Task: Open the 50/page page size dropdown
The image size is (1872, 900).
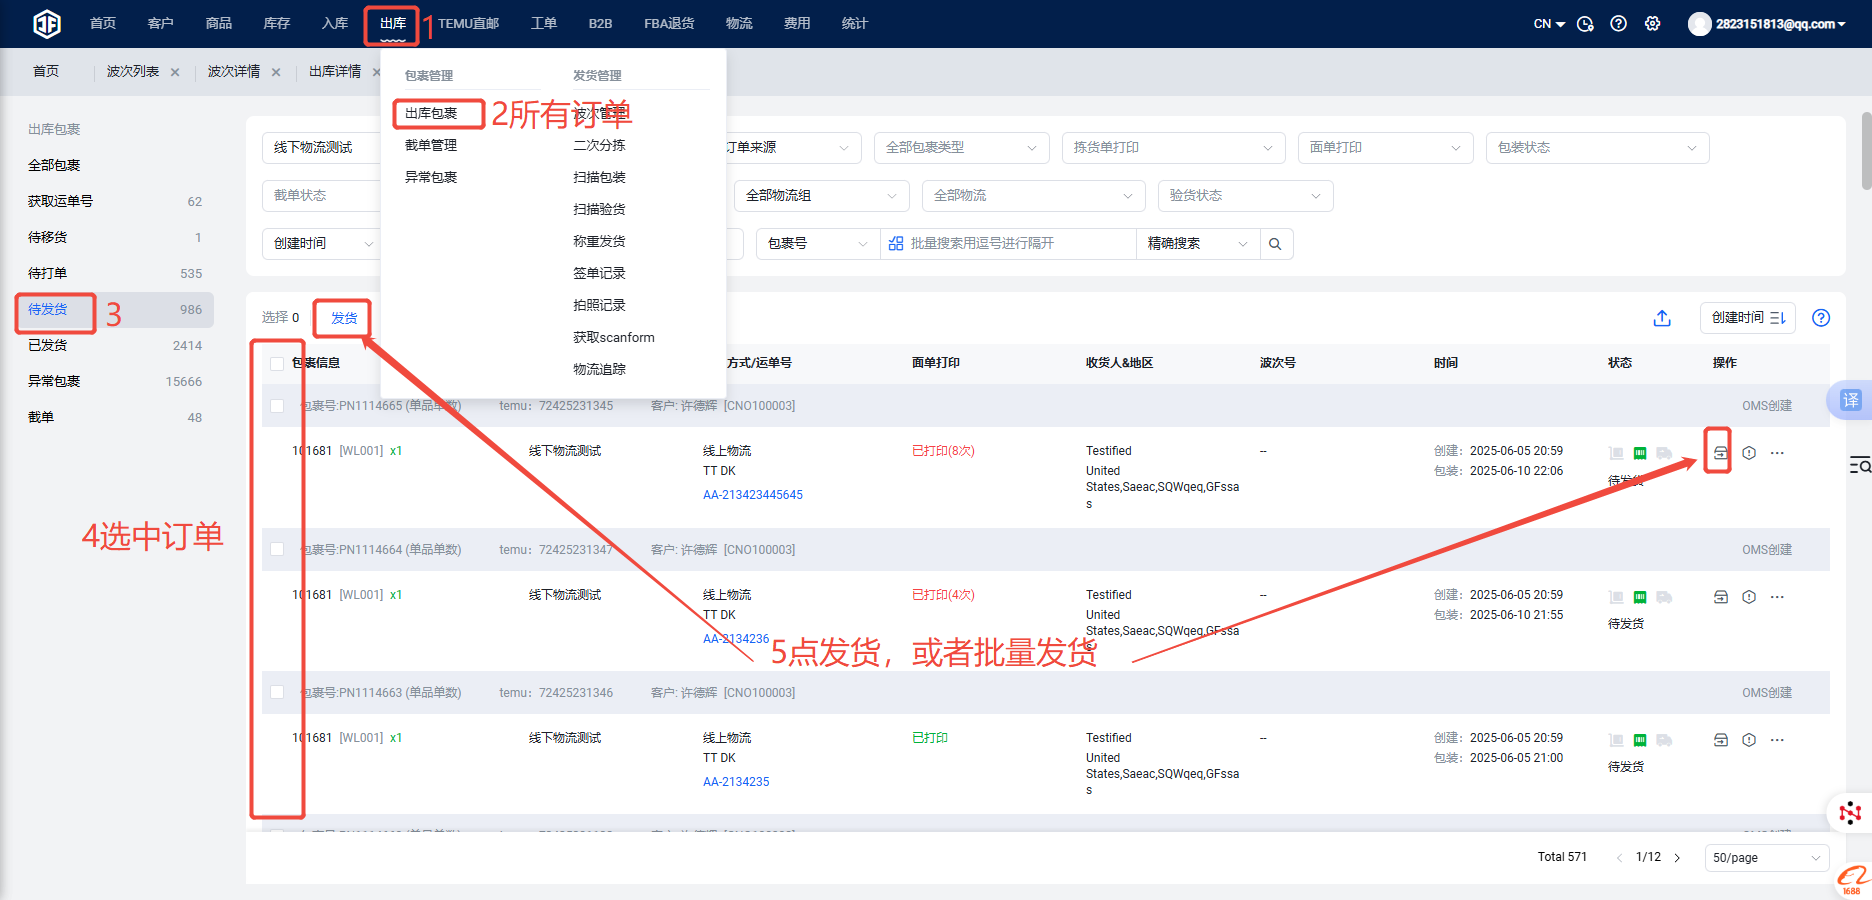Action: pyautogui.click(x=1766, y=858)
